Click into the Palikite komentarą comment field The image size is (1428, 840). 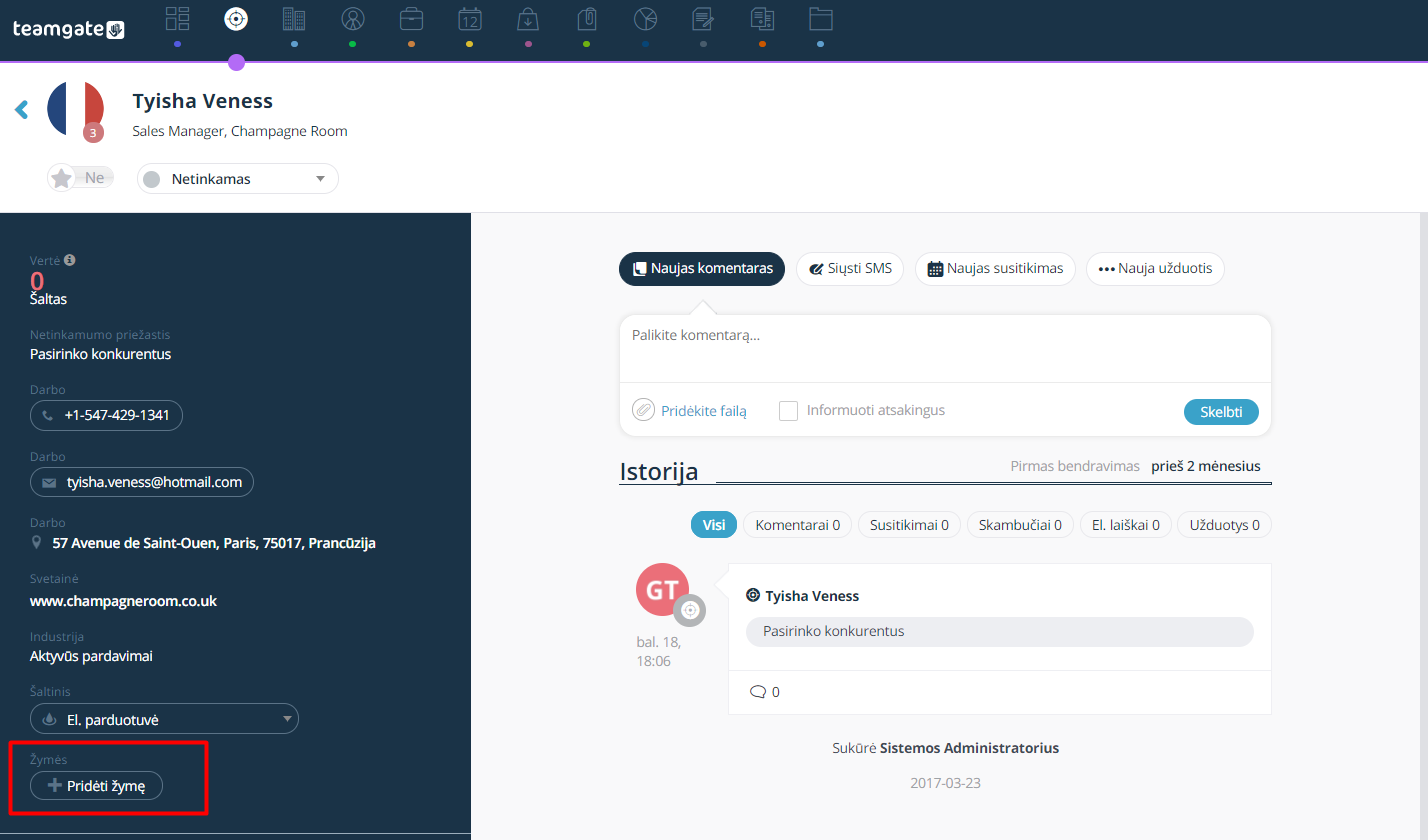[945, 349]
